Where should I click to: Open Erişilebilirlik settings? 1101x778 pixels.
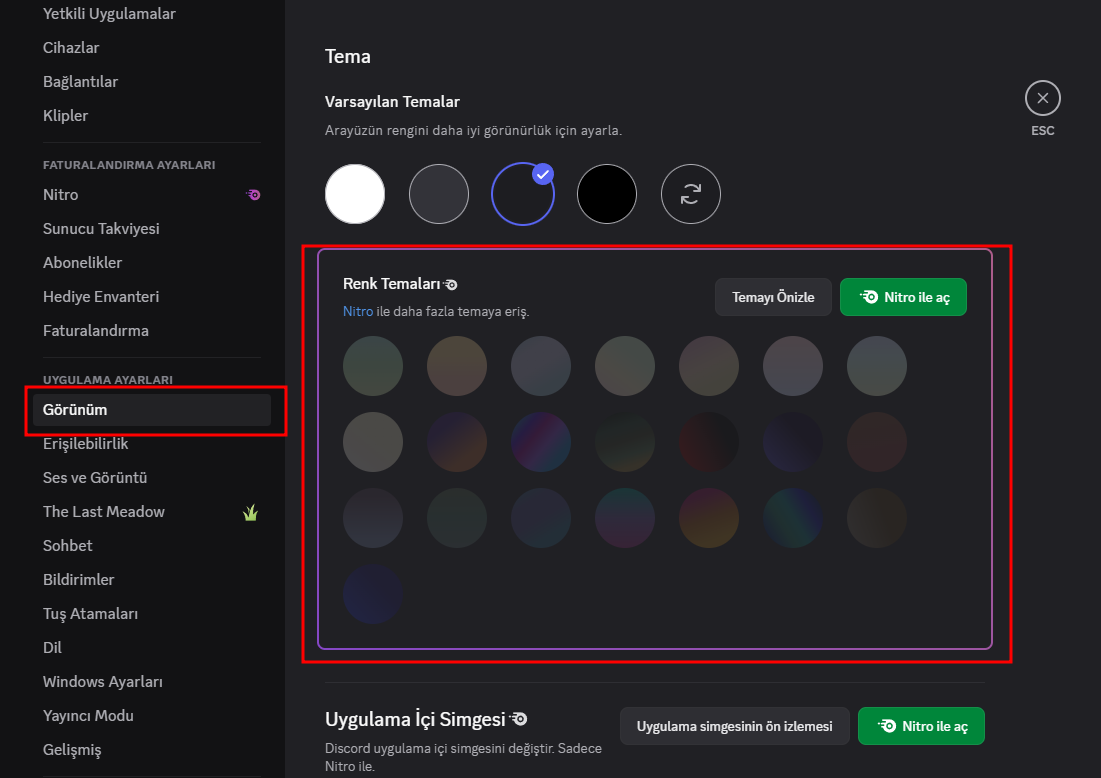pos(86,443)
